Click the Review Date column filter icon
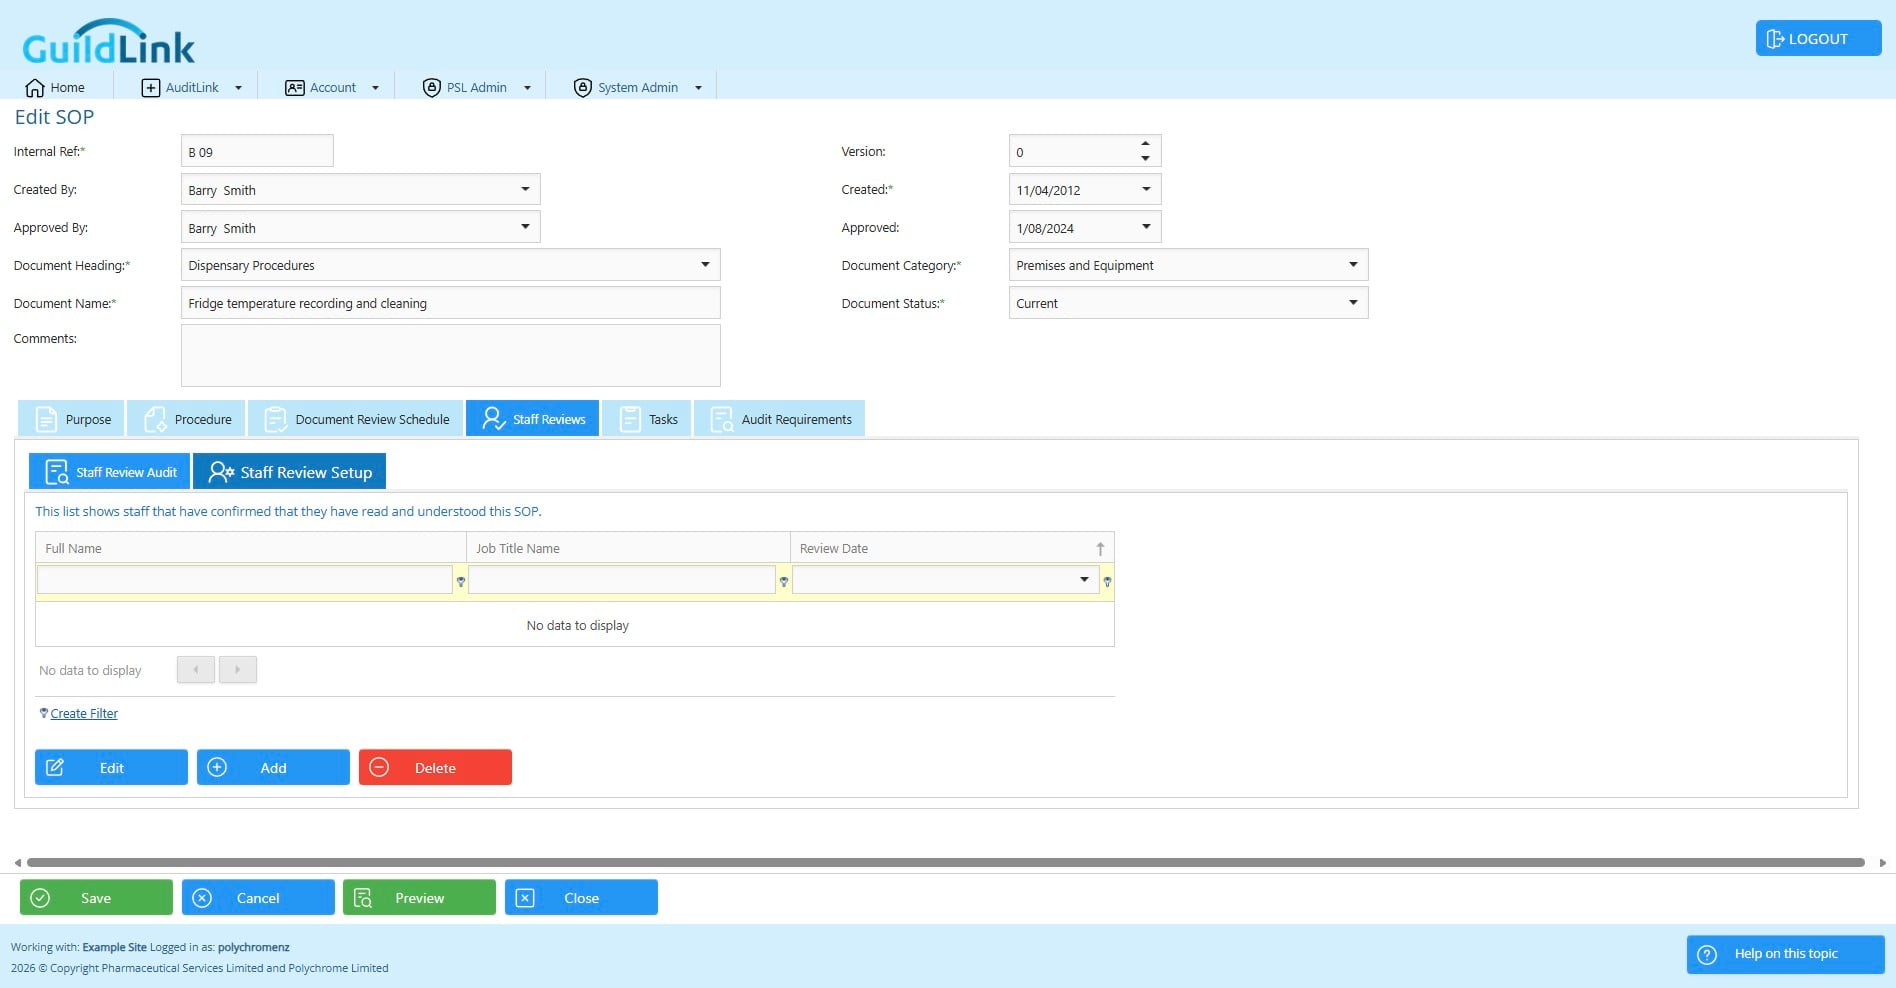This screenshot has width=1896, height=988. (1107, 581)
